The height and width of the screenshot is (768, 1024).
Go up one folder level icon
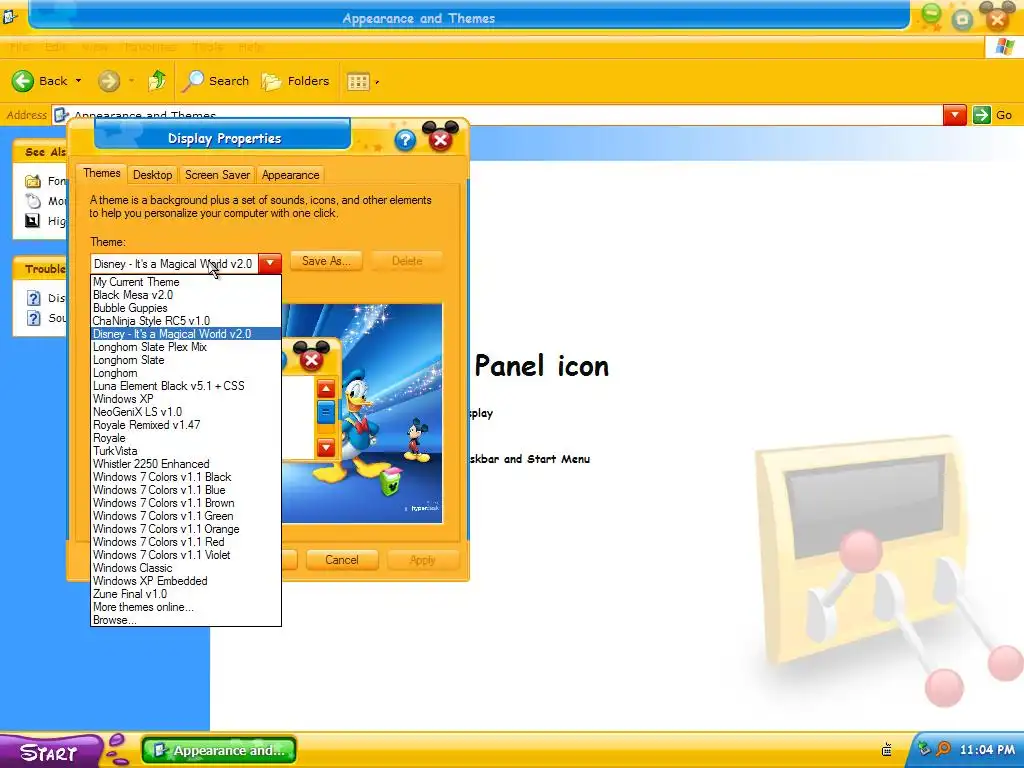[x=157, y=80]
